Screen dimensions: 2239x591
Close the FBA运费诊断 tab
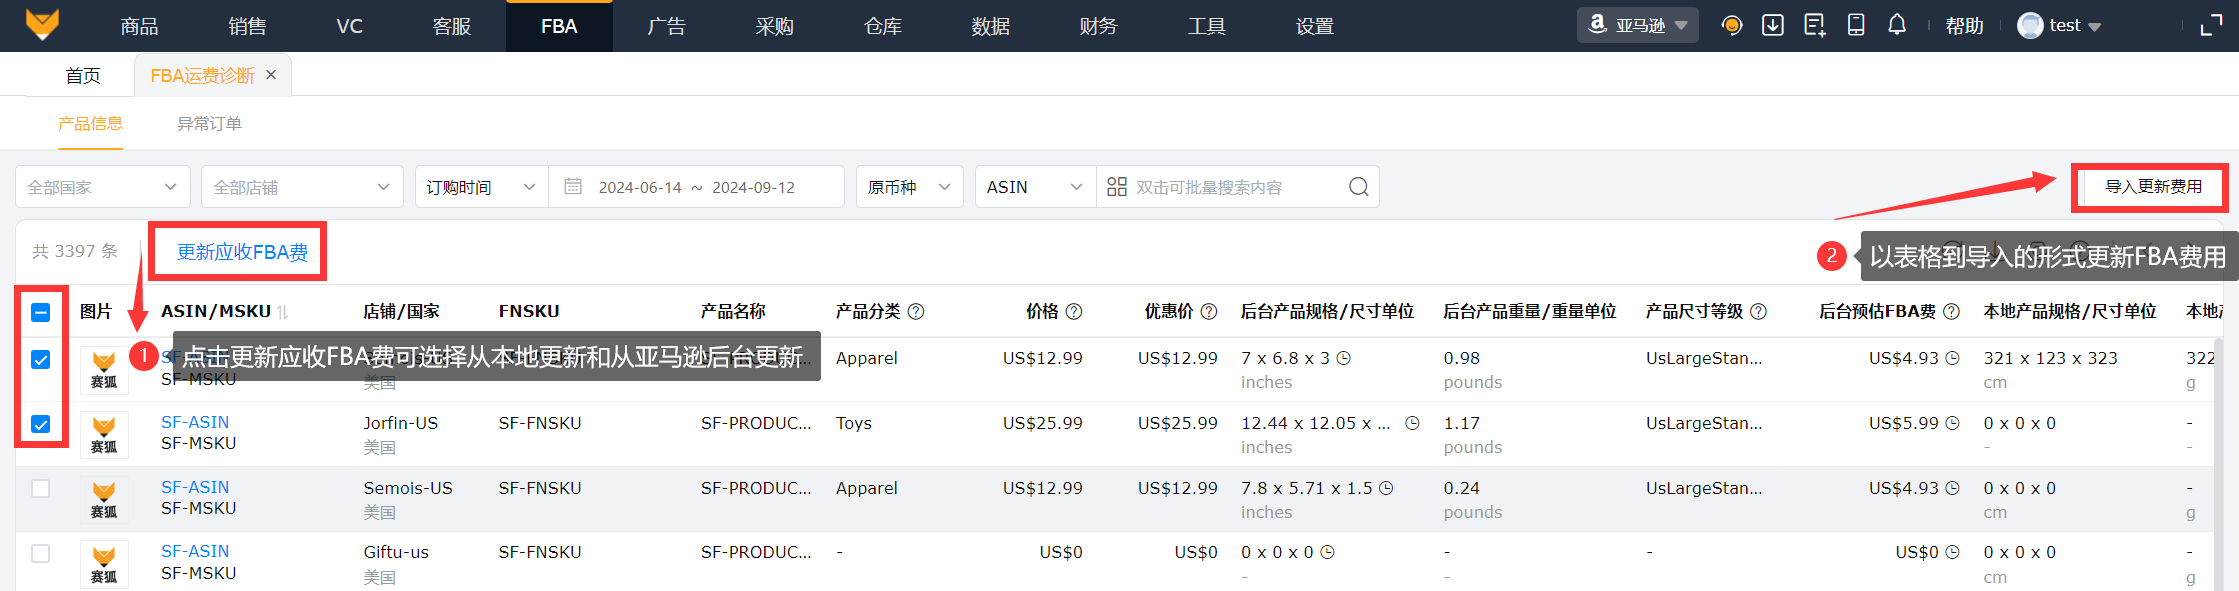point(271,75)
